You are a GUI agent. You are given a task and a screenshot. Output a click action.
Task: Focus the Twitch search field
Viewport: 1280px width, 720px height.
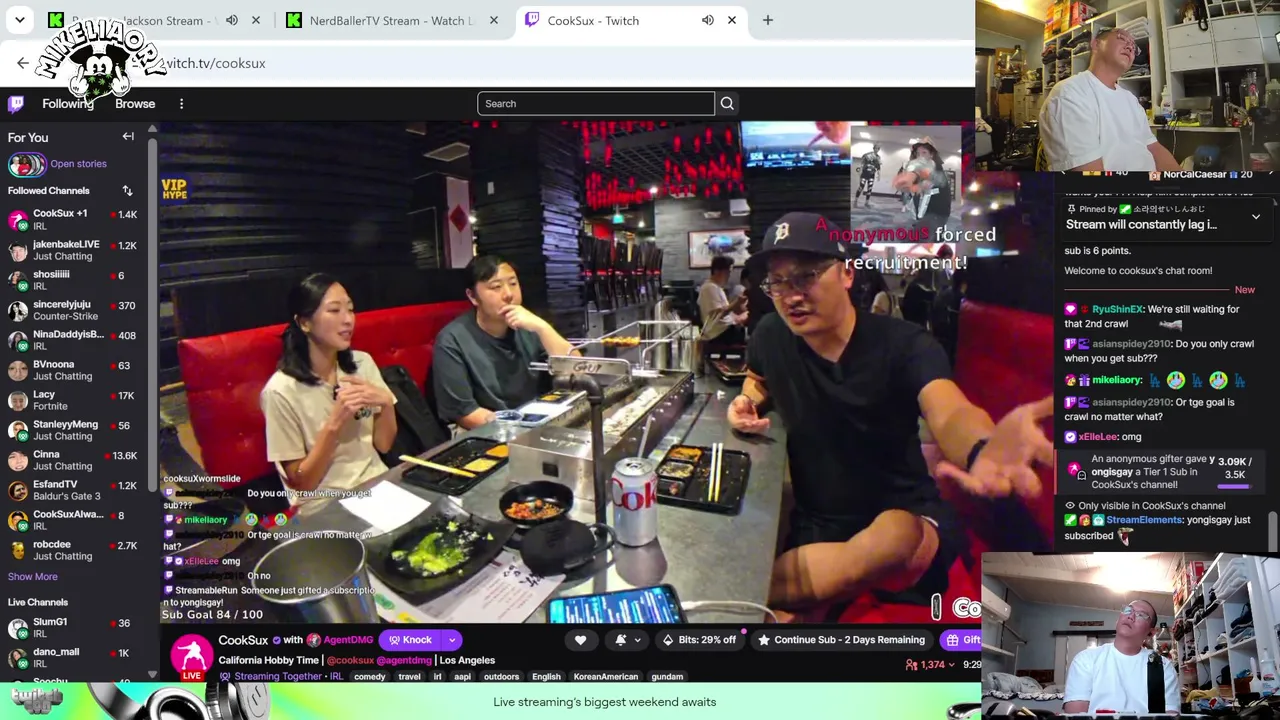pyautogui.click(x=596, y=104)
